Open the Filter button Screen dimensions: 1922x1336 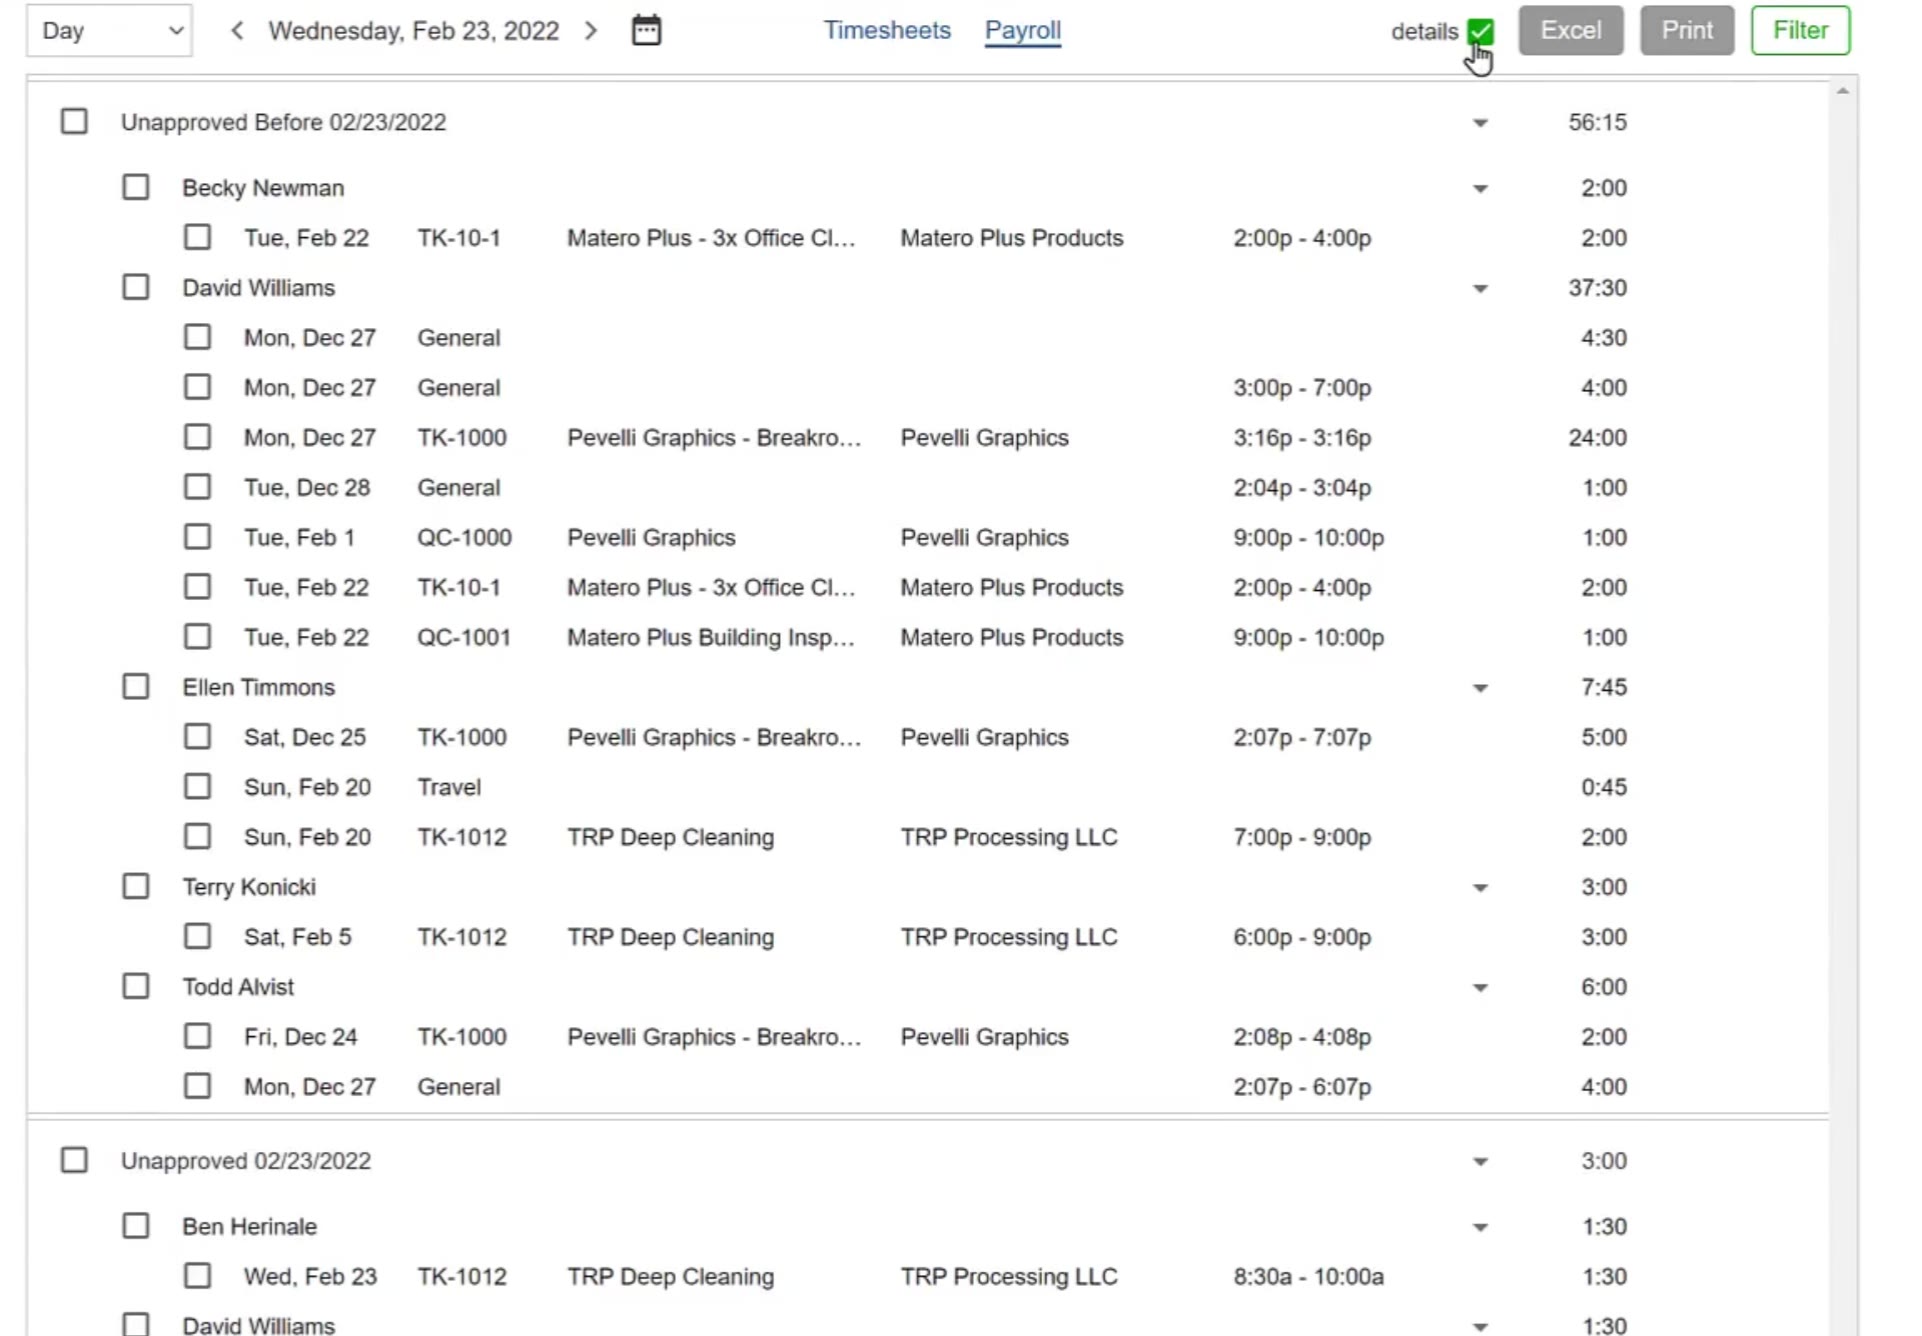coord(1800,31)
